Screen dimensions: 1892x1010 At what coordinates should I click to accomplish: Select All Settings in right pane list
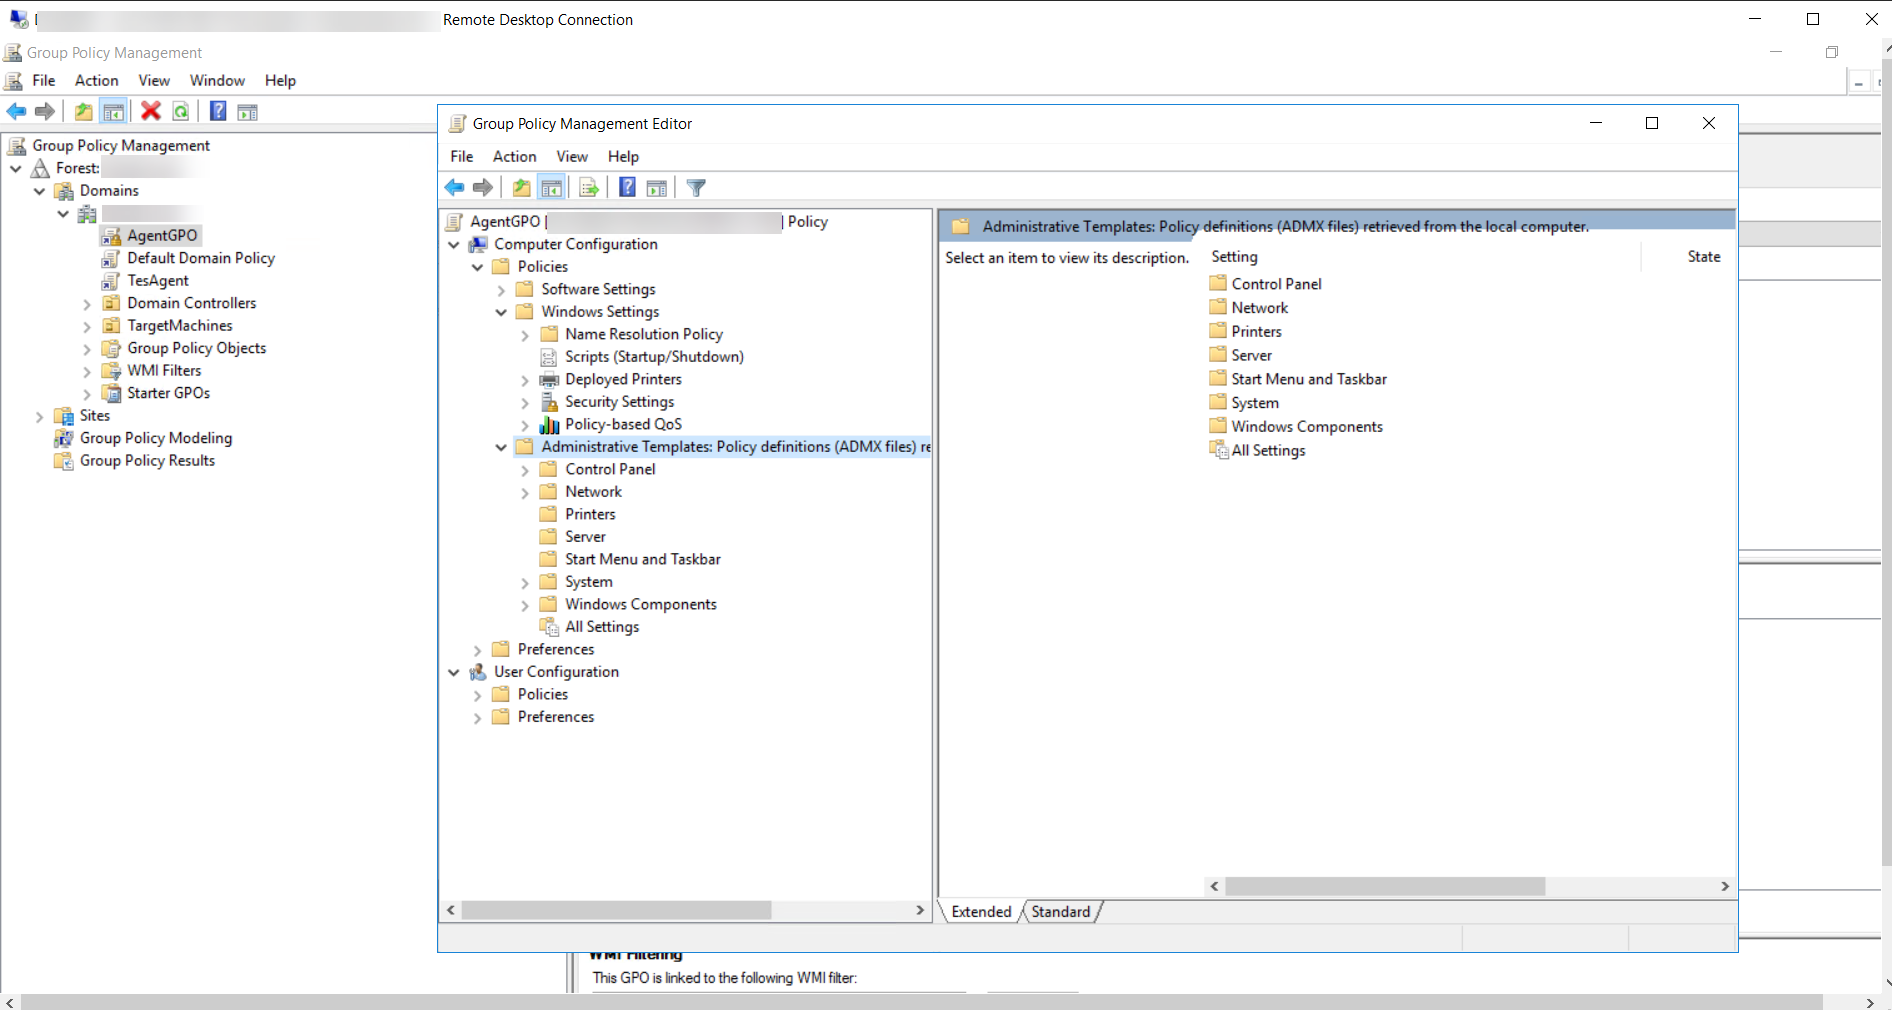coord(1268,451)
